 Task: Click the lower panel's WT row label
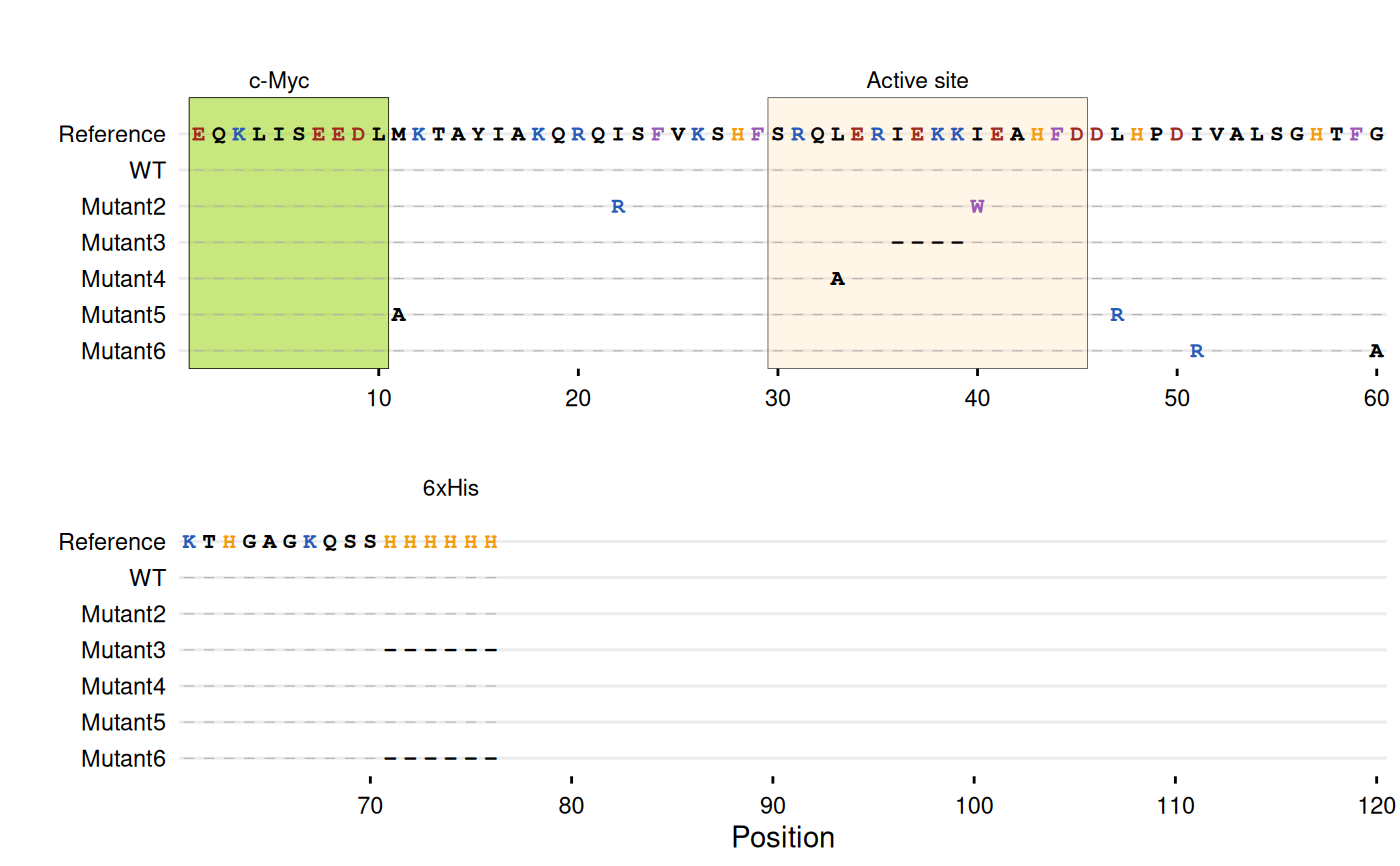(147, 578)
